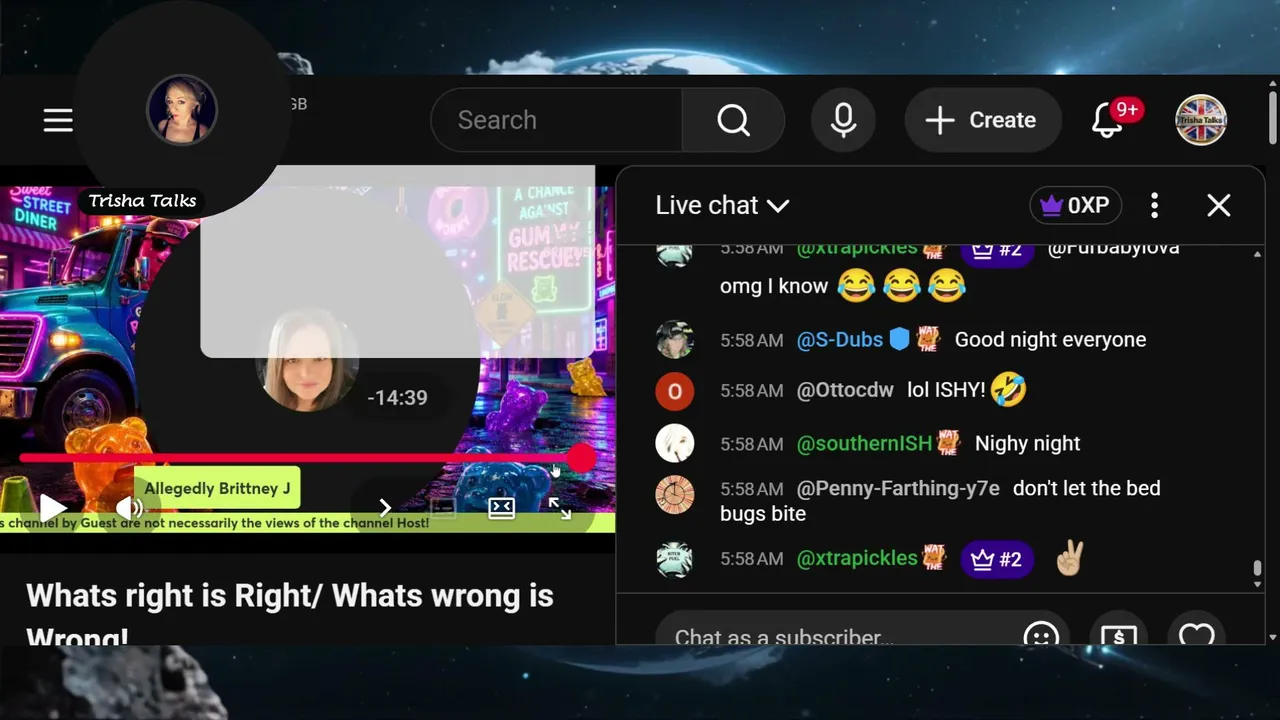The height and width of the screenshot is (720, 1280).
Task: Click the rolling-laughing emoji after 'lol ISHY!'
Action: [1010, 389]
